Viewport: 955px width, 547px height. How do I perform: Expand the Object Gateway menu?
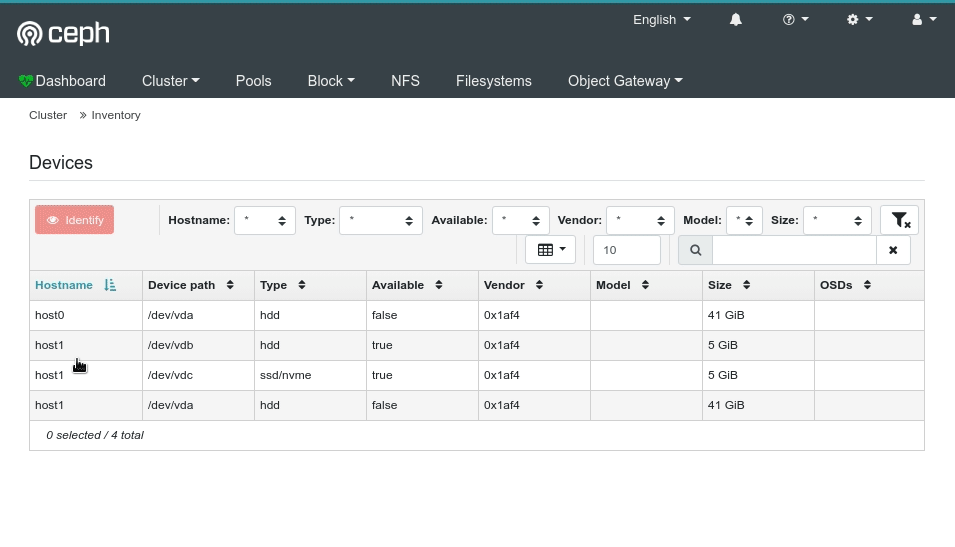pyautogui.click(x=625, y=81)
